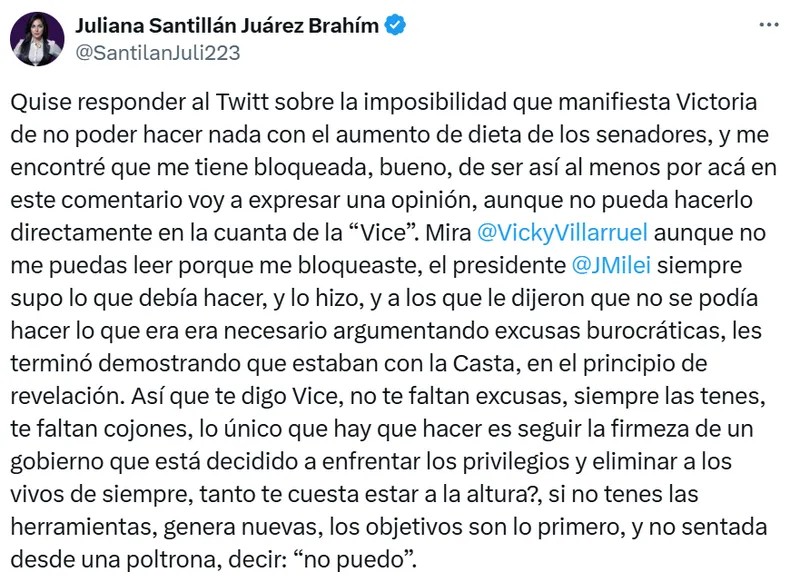Open Juliana Santillán's profile picture
The image size is (790, 582).
(37, 40)
